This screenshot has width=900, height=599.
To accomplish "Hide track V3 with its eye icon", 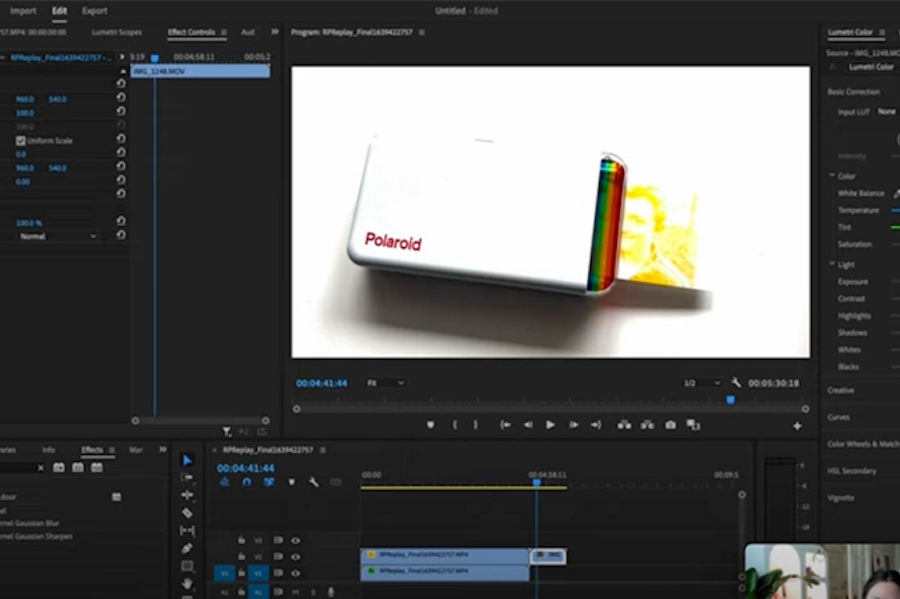I will point(296,540).
